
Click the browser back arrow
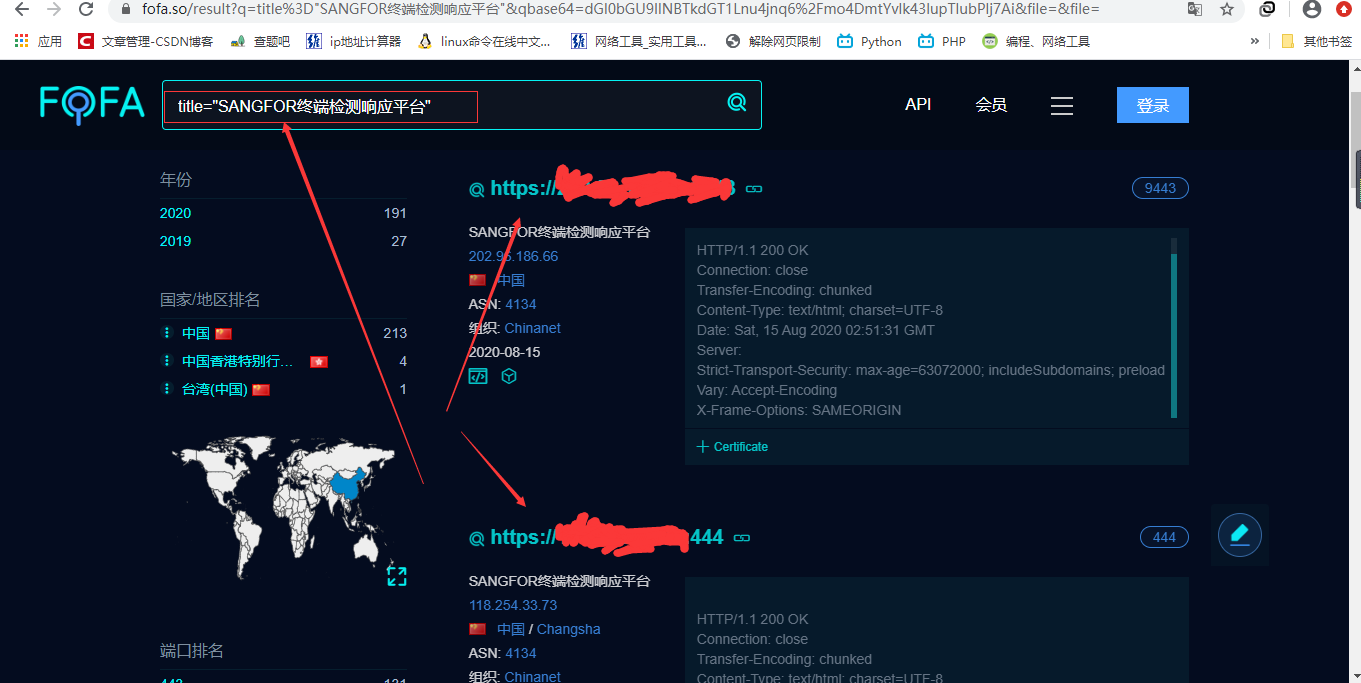(22, 9)
